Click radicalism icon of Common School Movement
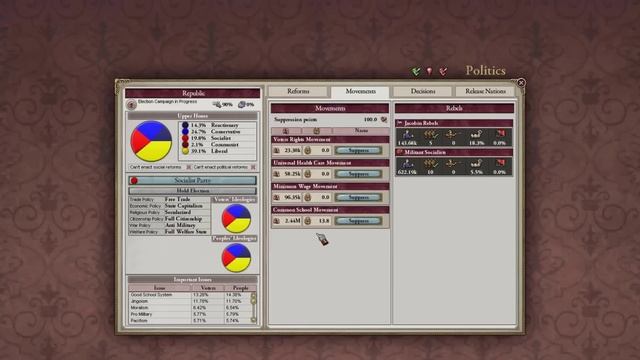The height and width of the screenshot is (360, 640). [307, 221]
